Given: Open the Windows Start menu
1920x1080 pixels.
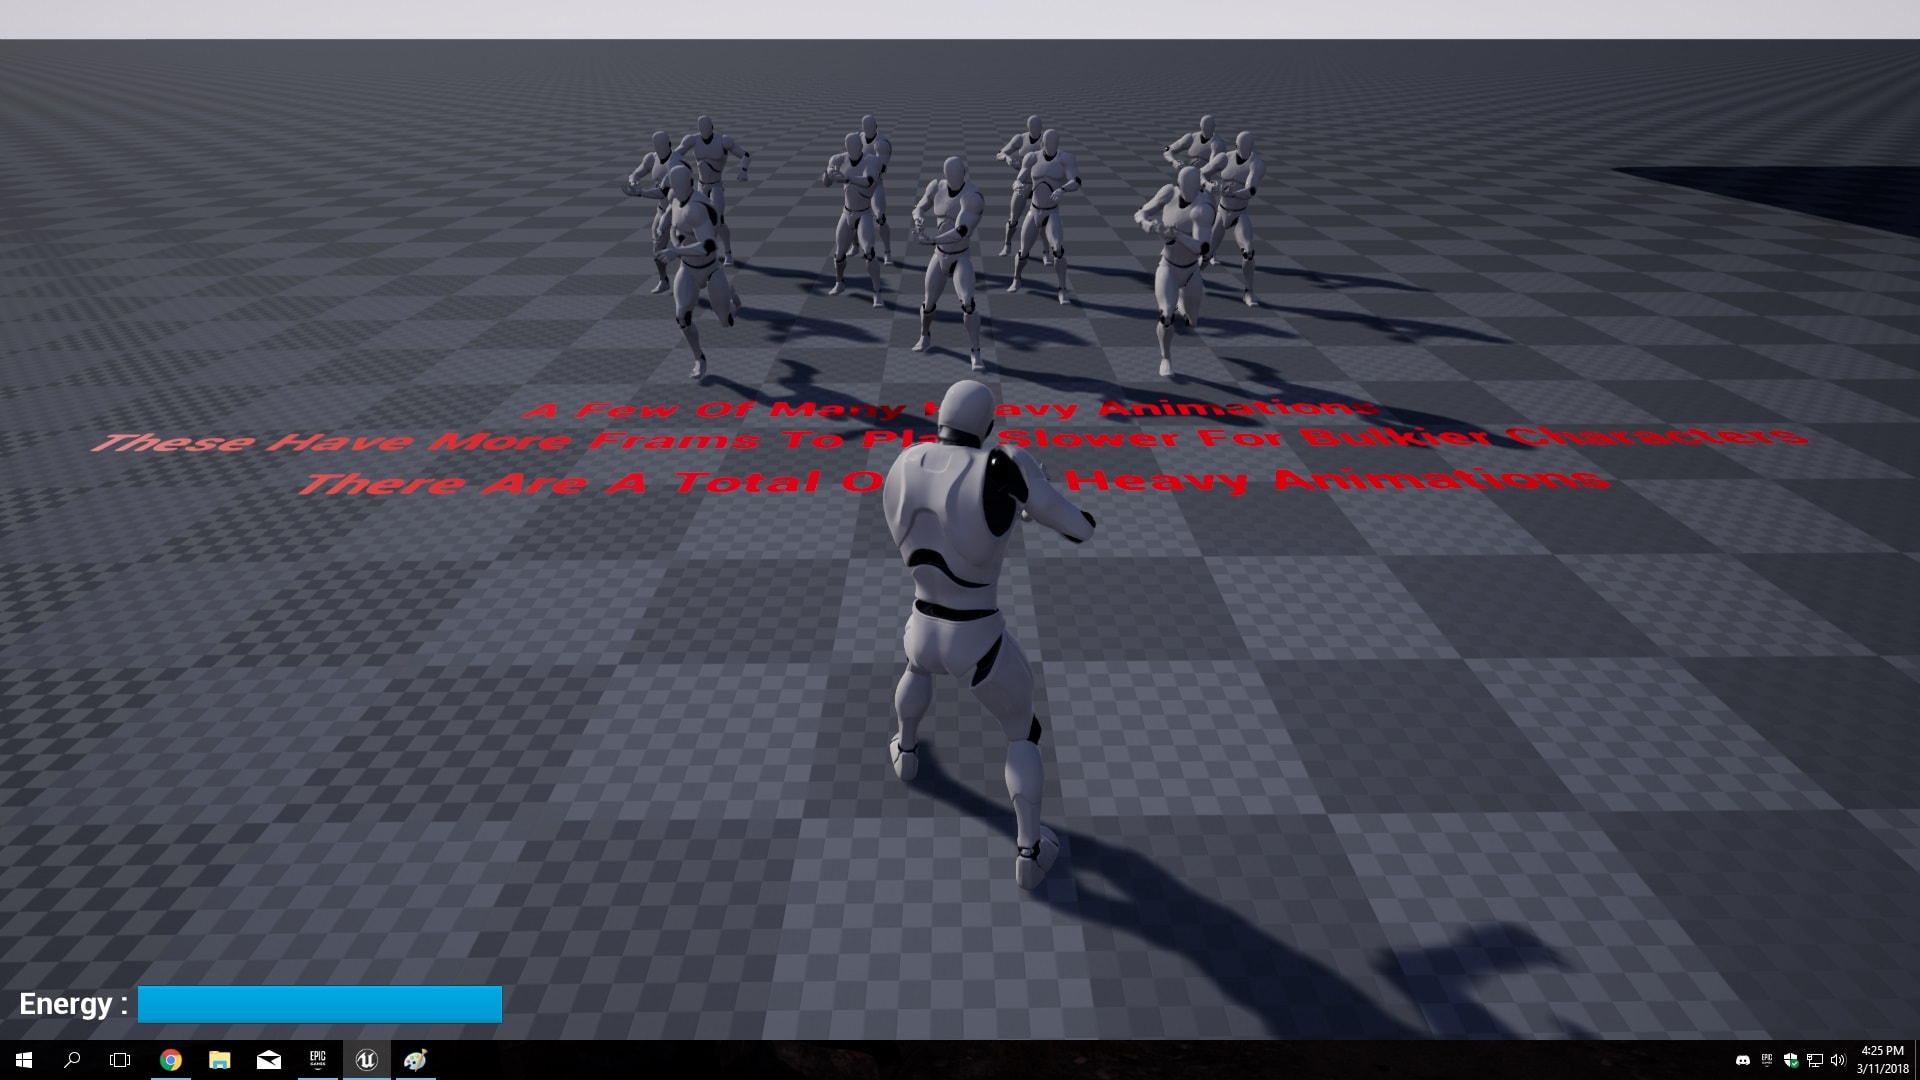Looking at the screenshot, I should point(24,1061).
